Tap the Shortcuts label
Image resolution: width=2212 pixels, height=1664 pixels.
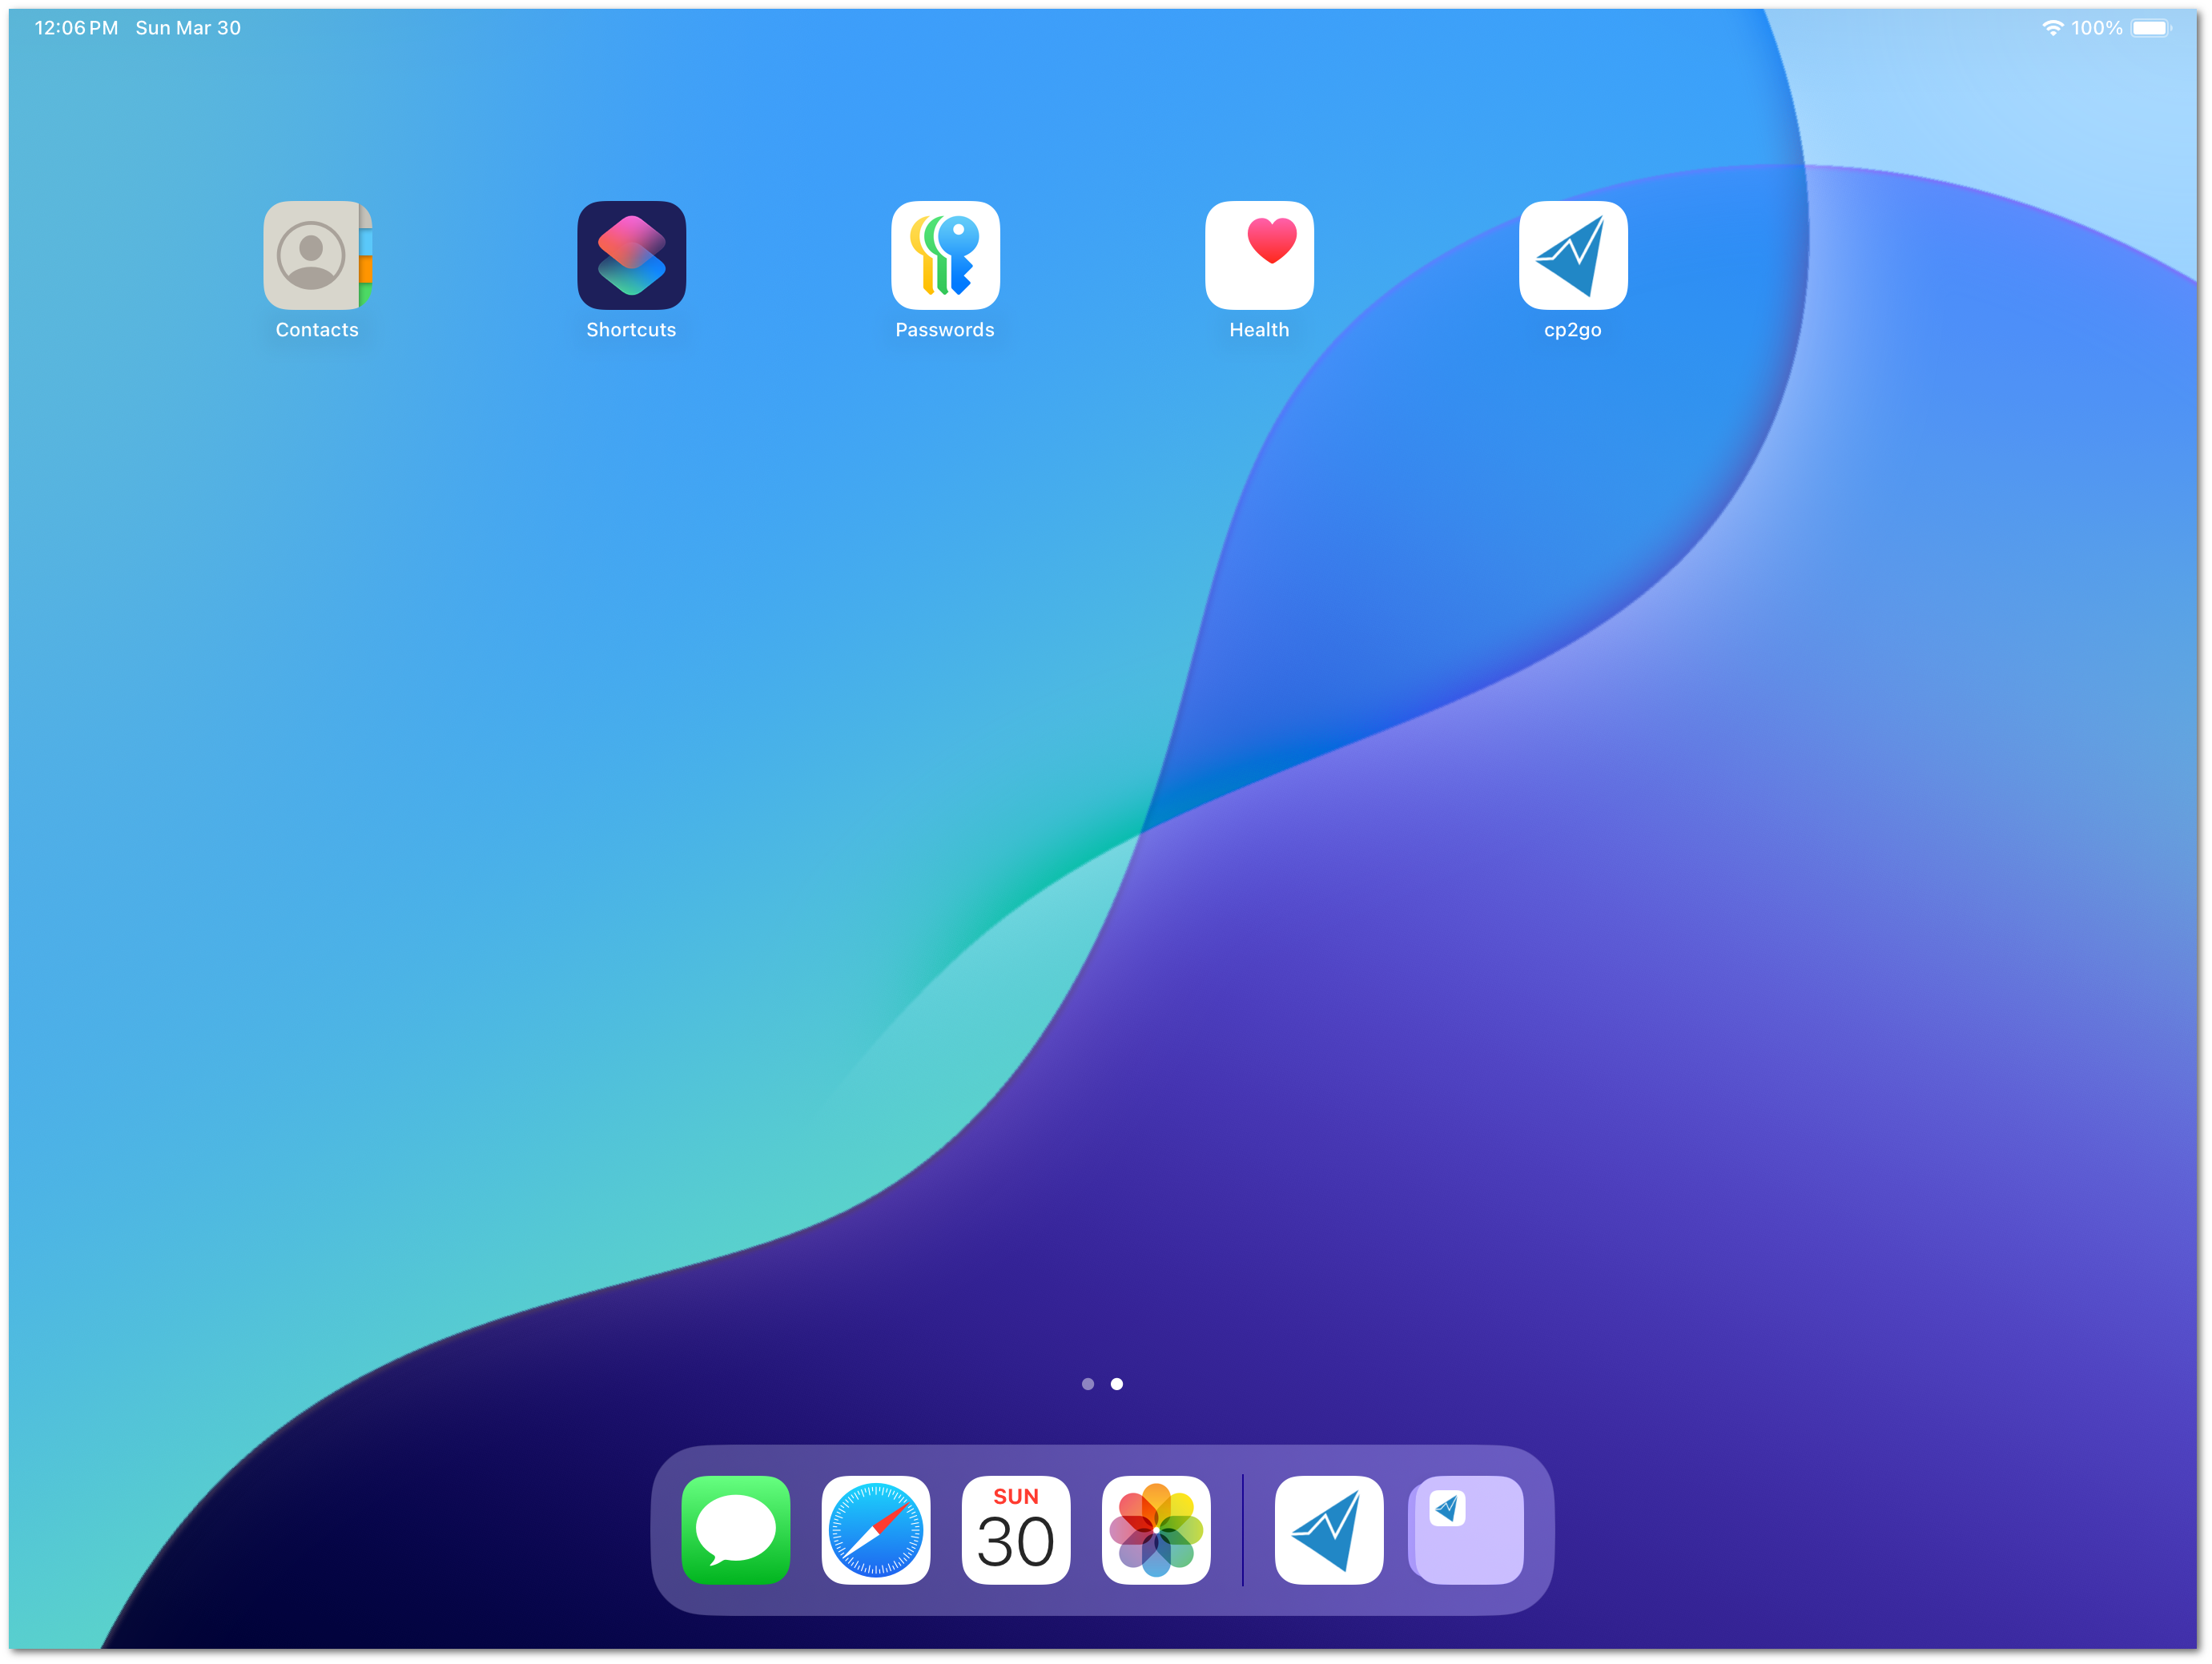631,330
